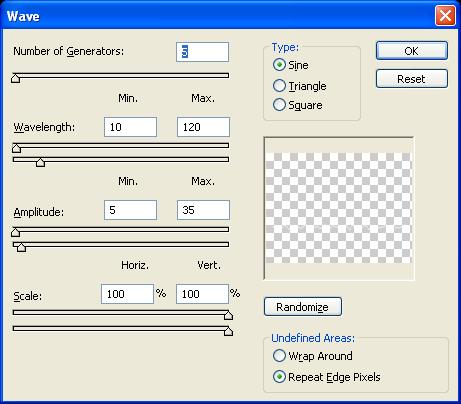Click the Vertical Scale percent field
461x404 pixels.
click(202, 294)
